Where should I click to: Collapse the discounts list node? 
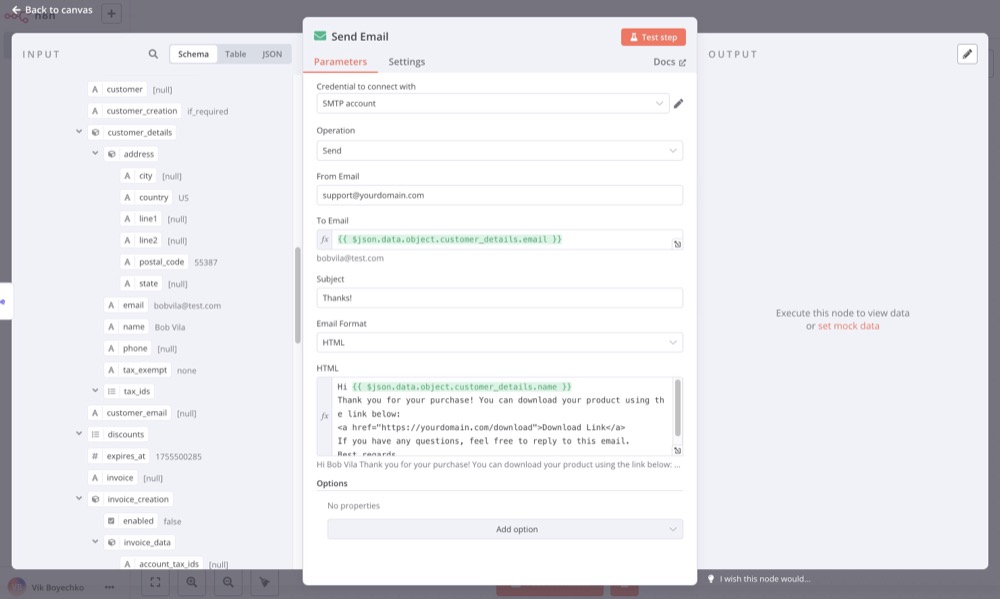pos(79,434)
